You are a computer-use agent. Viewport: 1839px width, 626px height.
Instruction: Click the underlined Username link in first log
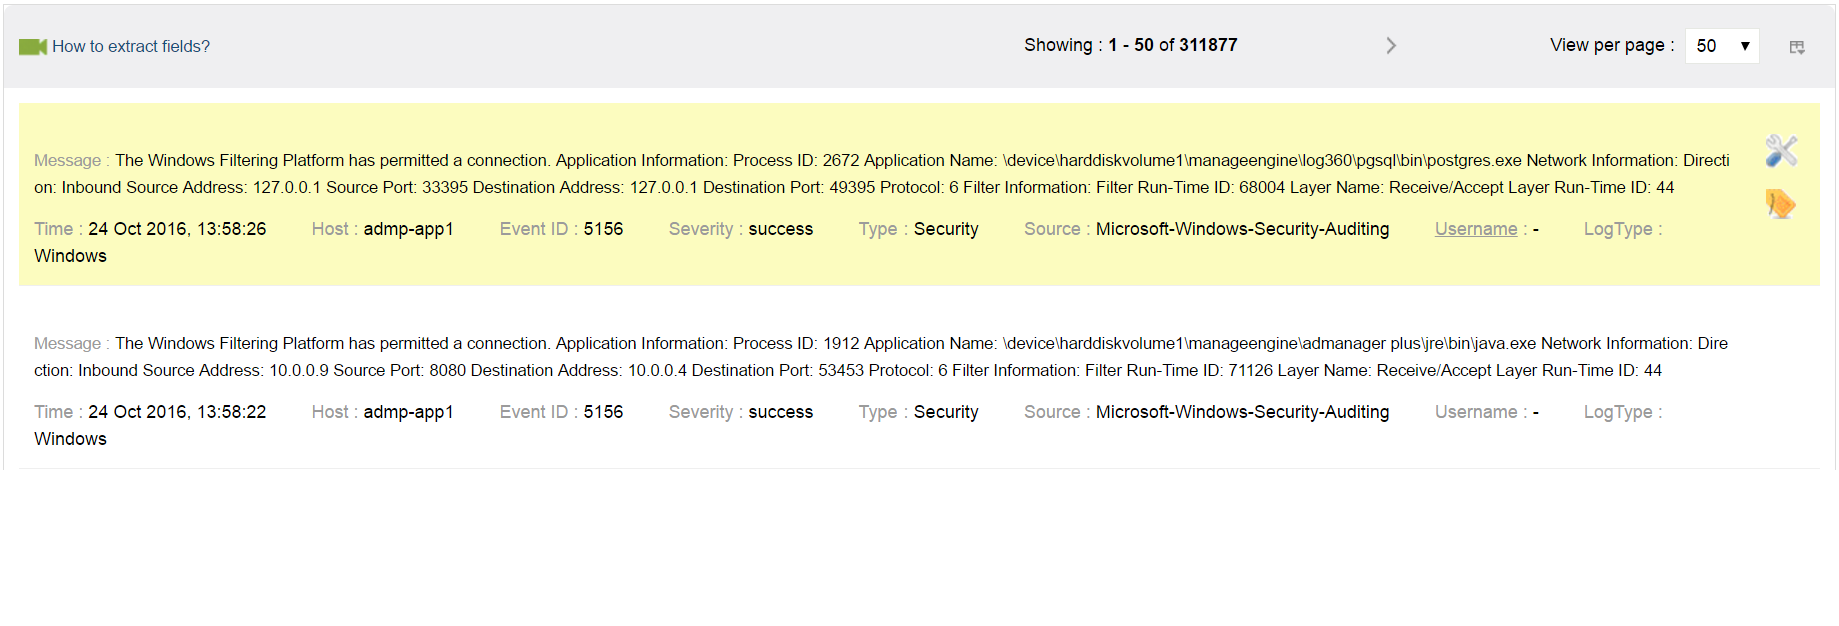[x=1476, y=229]
